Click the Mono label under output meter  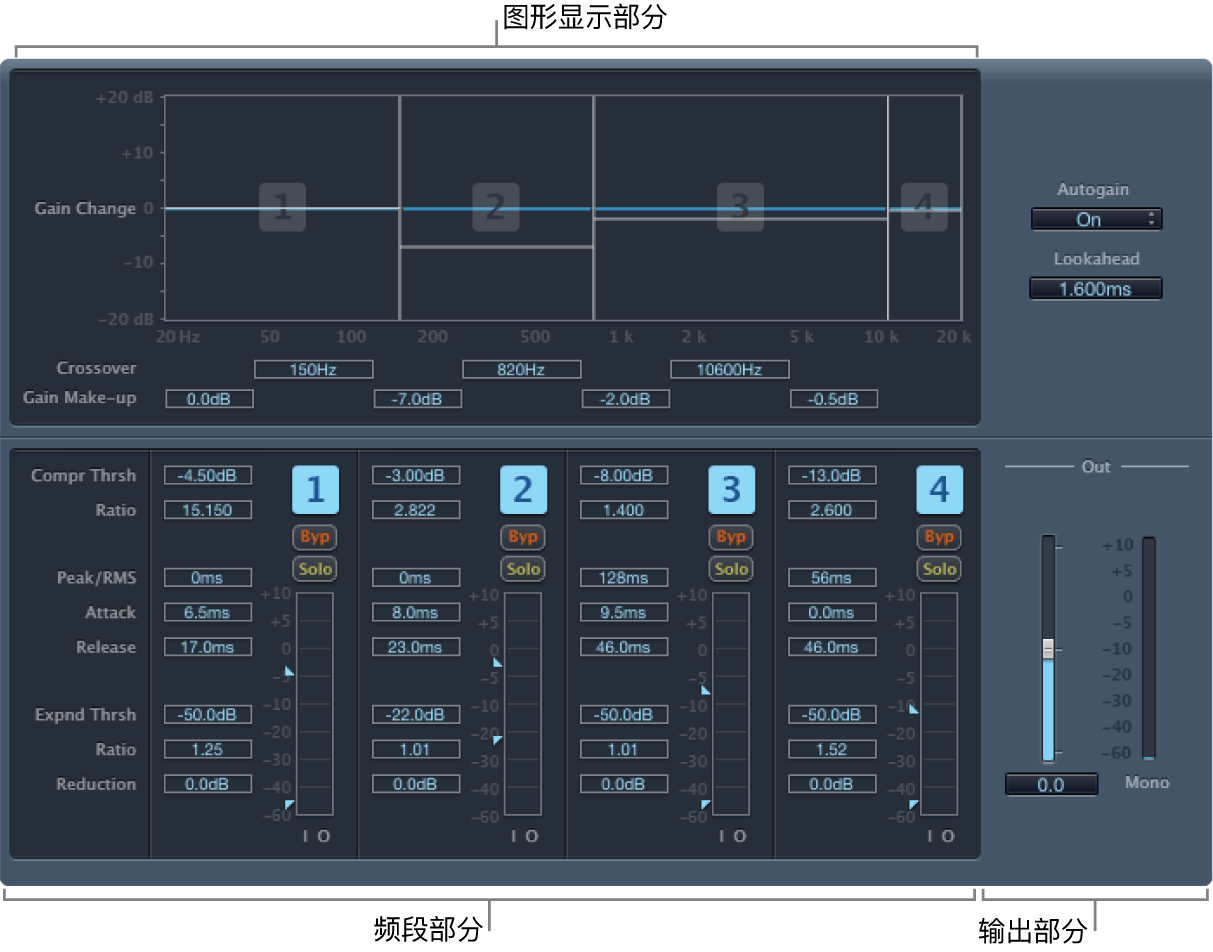pyautogui.click(x=1146, y=782)
